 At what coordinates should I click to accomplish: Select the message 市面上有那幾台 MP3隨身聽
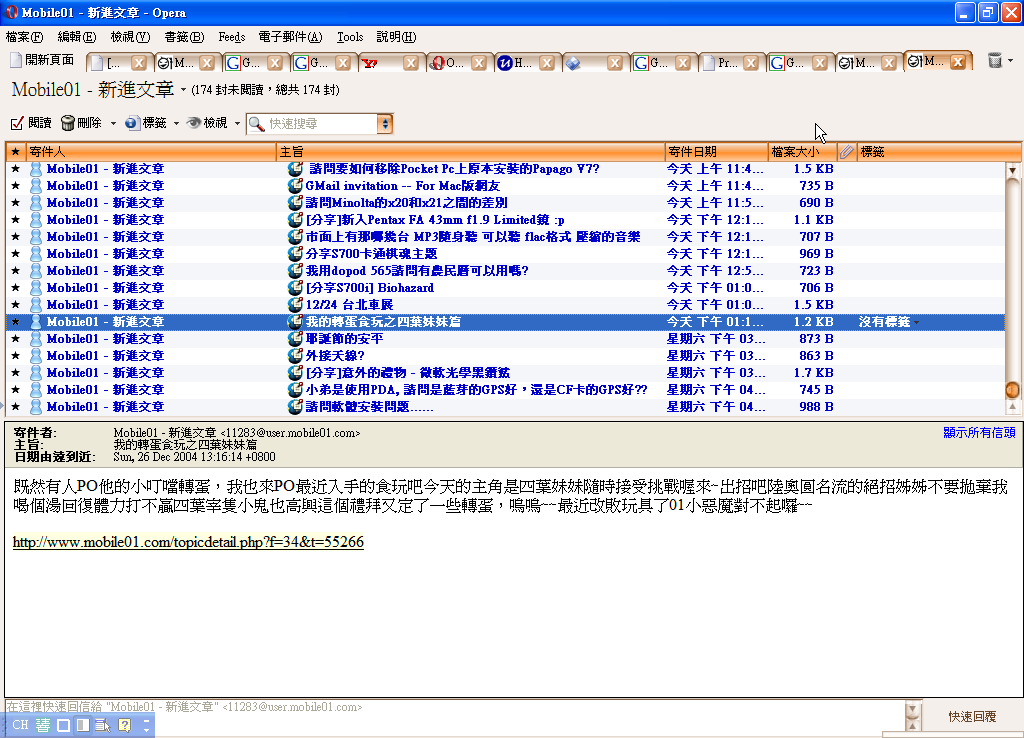tap(505, 236)
